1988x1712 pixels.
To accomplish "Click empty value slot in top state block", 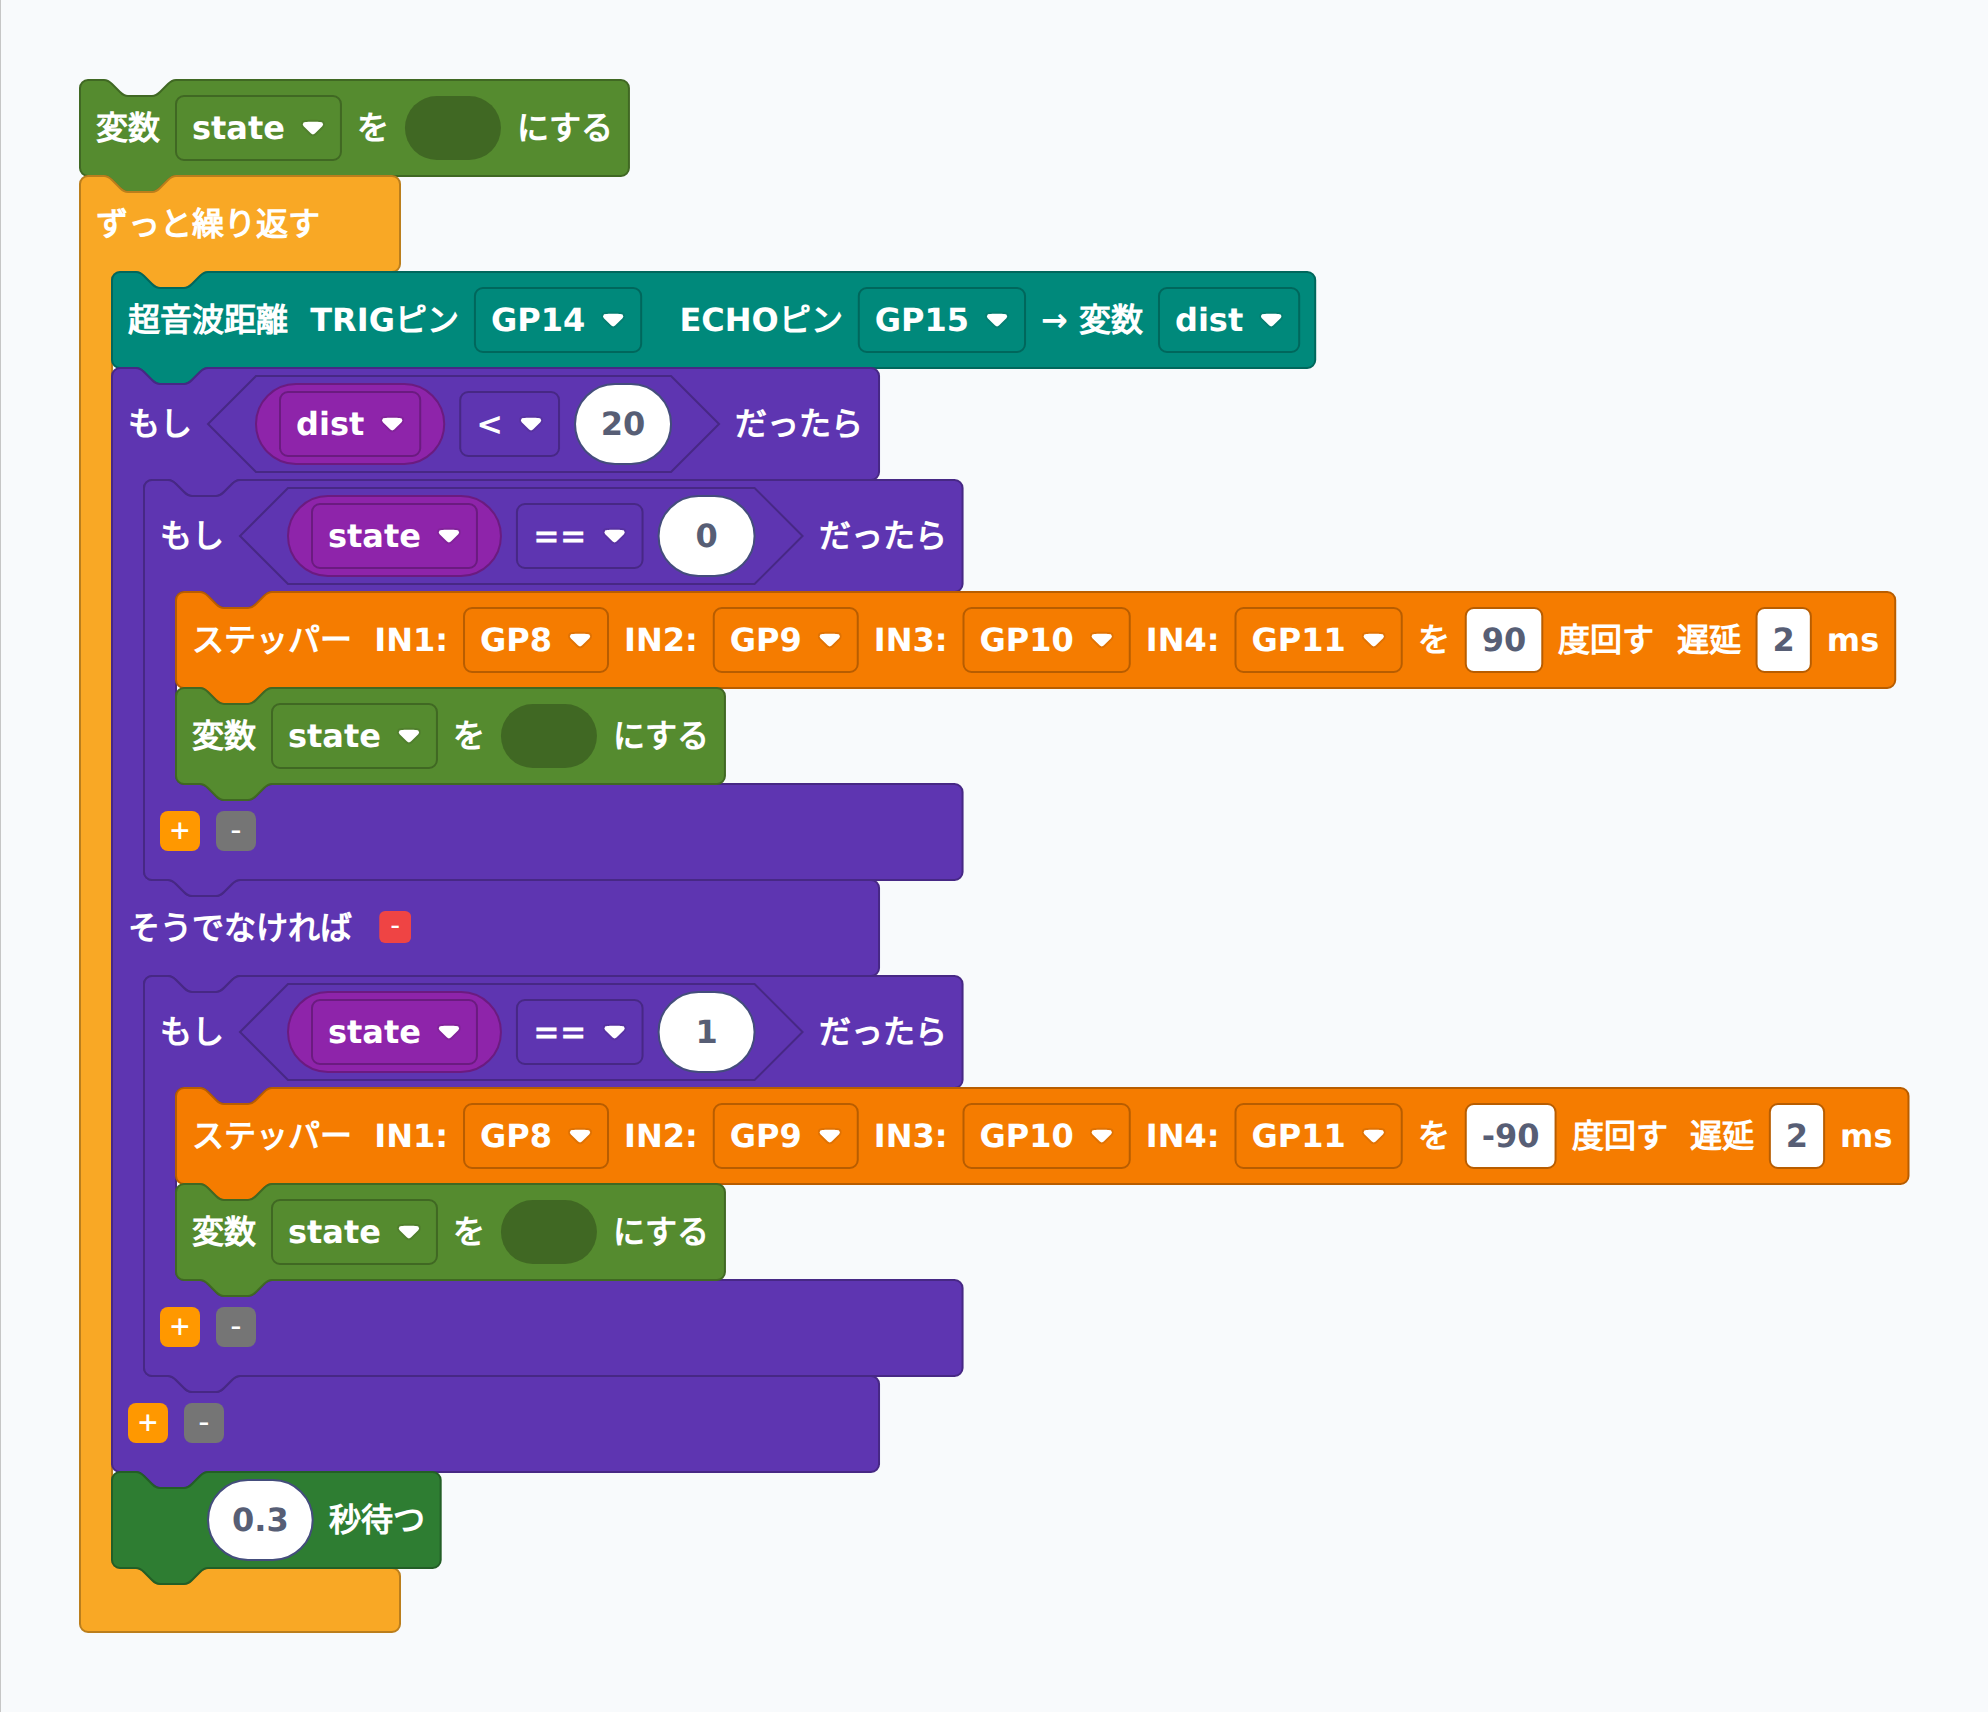I will click(x=453, y=128).
